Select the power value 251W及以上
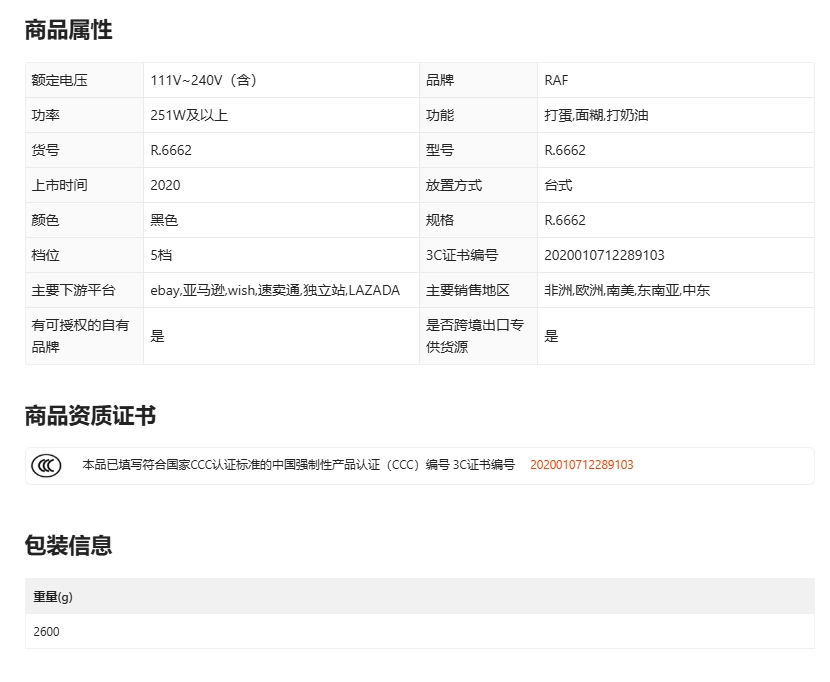 [189, 115]
